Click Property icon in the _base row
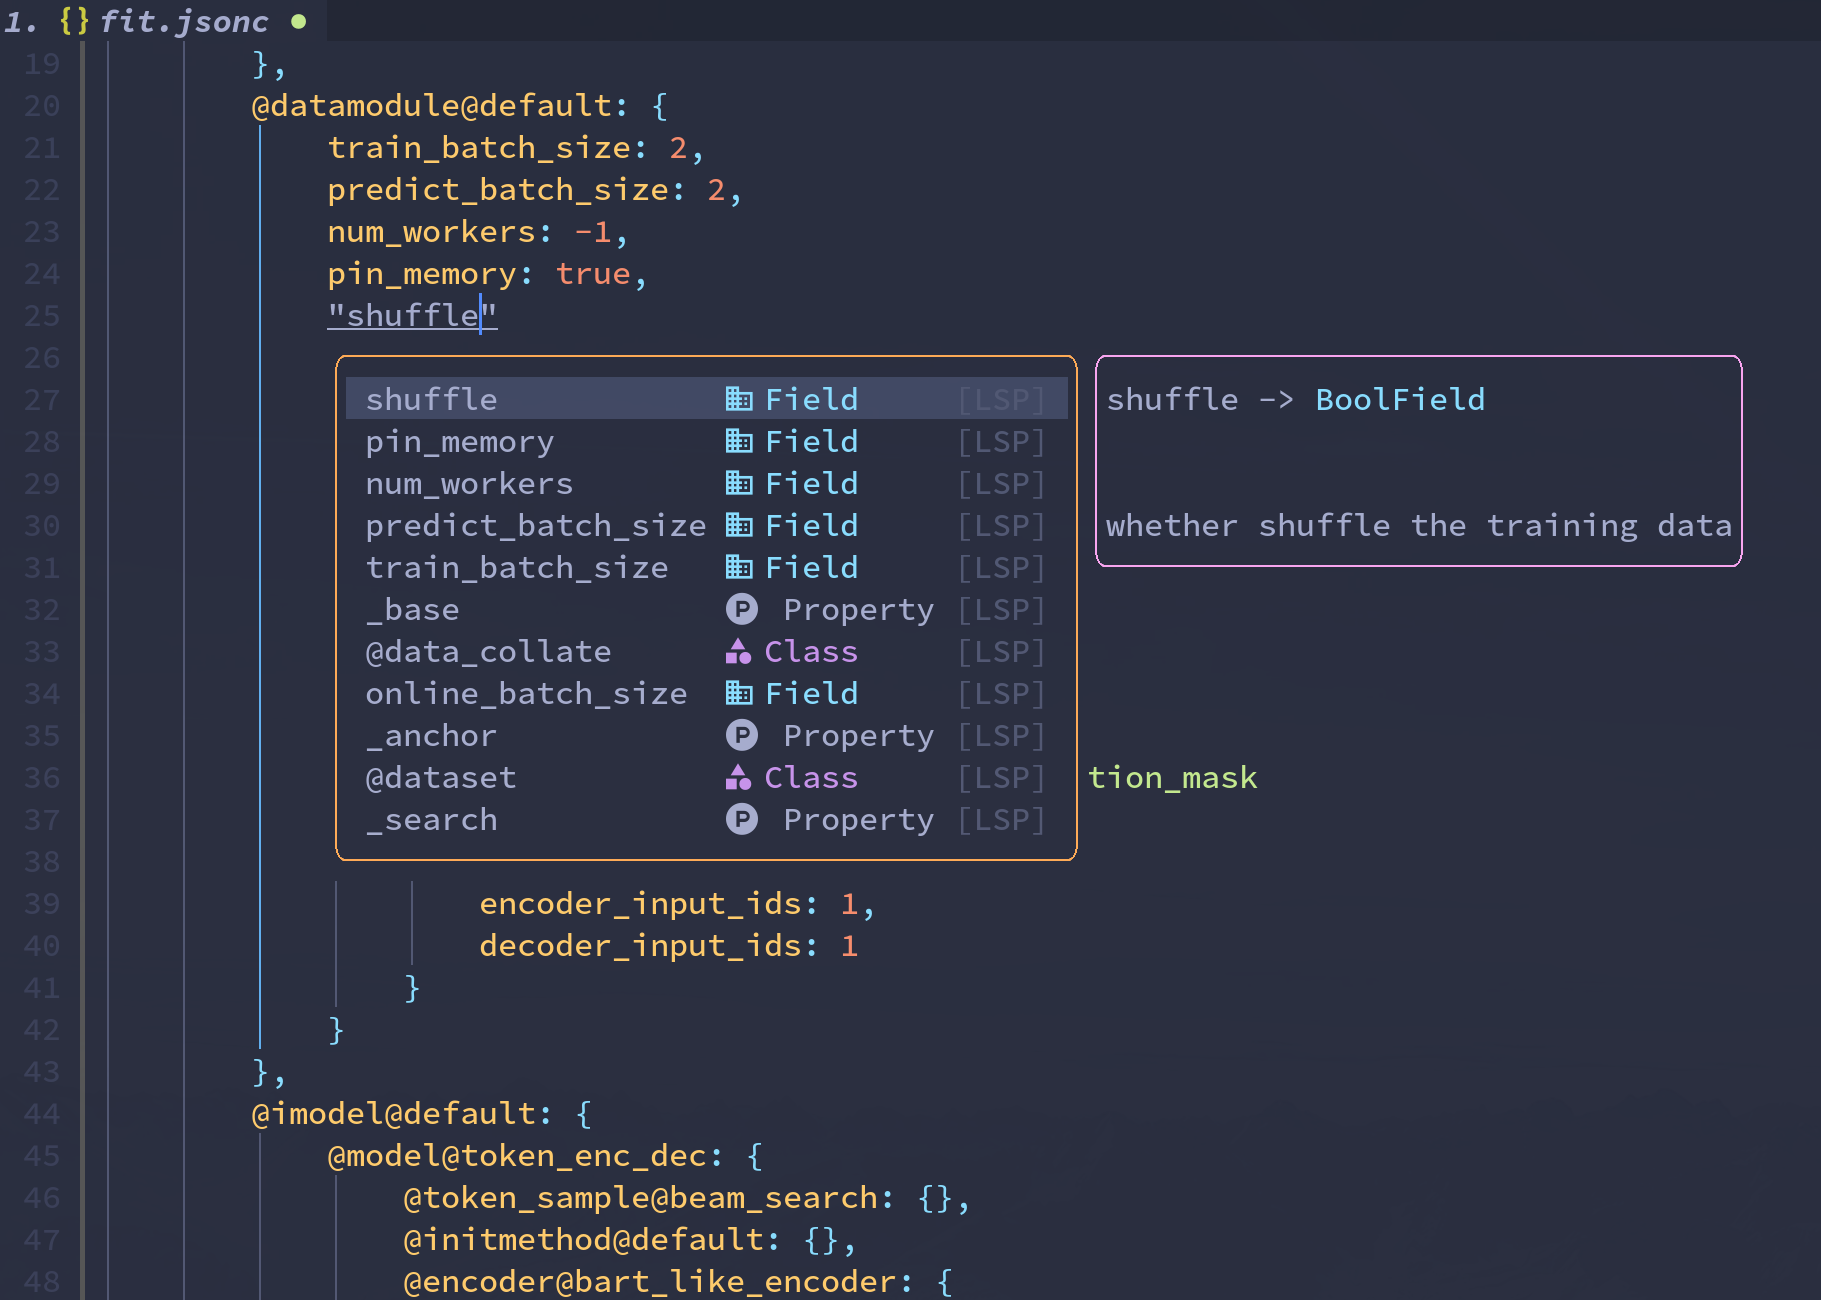 pos(741,609)
